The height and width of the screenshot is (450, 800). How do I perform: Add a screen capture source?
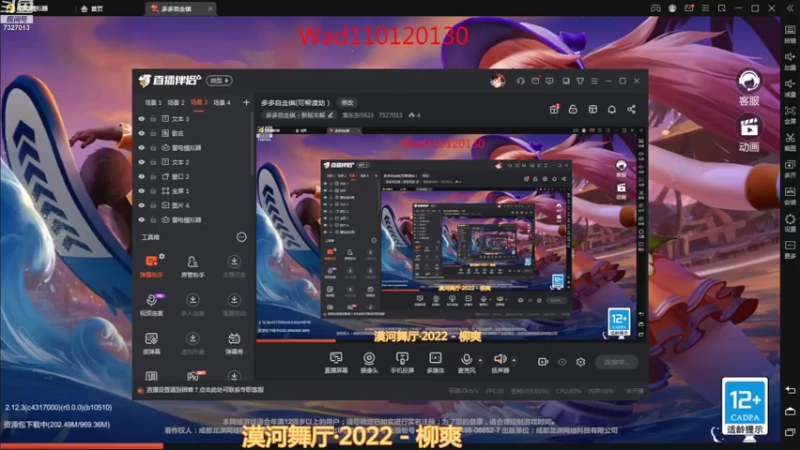tap(336, 362)
